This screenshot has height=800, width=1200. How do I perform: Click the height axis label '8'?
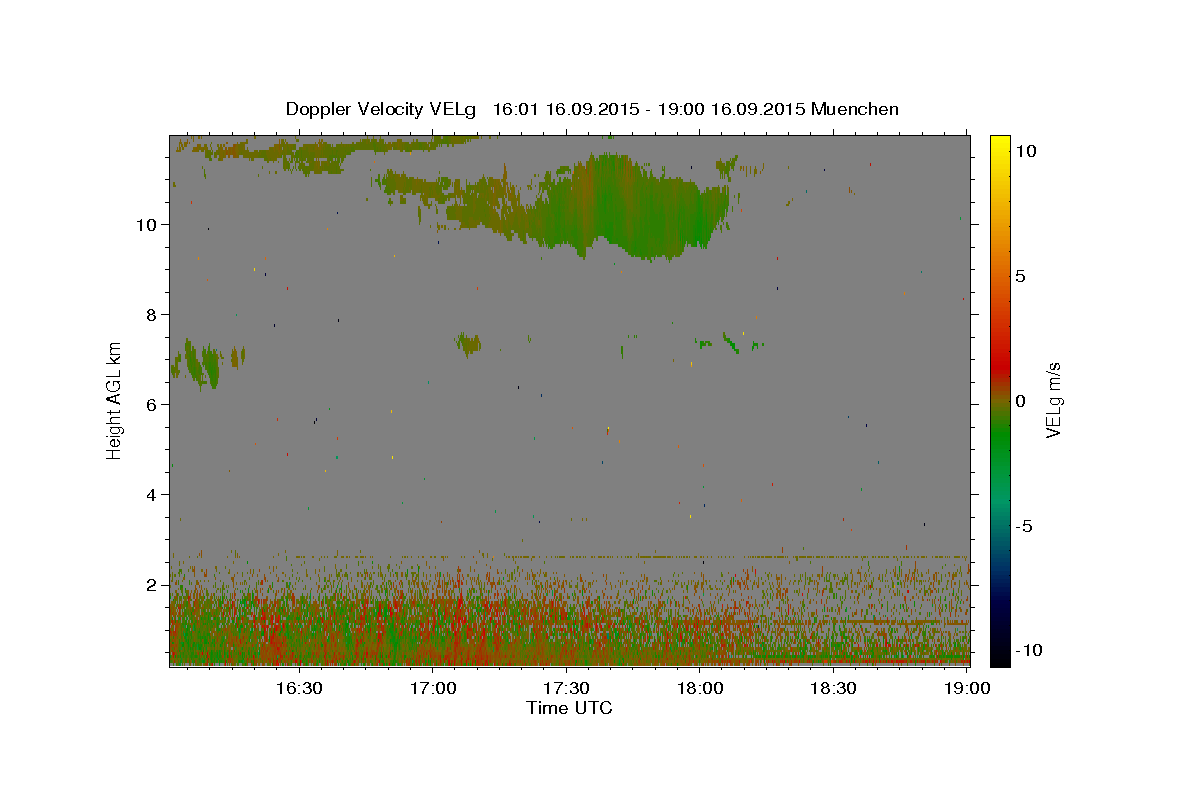[x=152, y=315]
